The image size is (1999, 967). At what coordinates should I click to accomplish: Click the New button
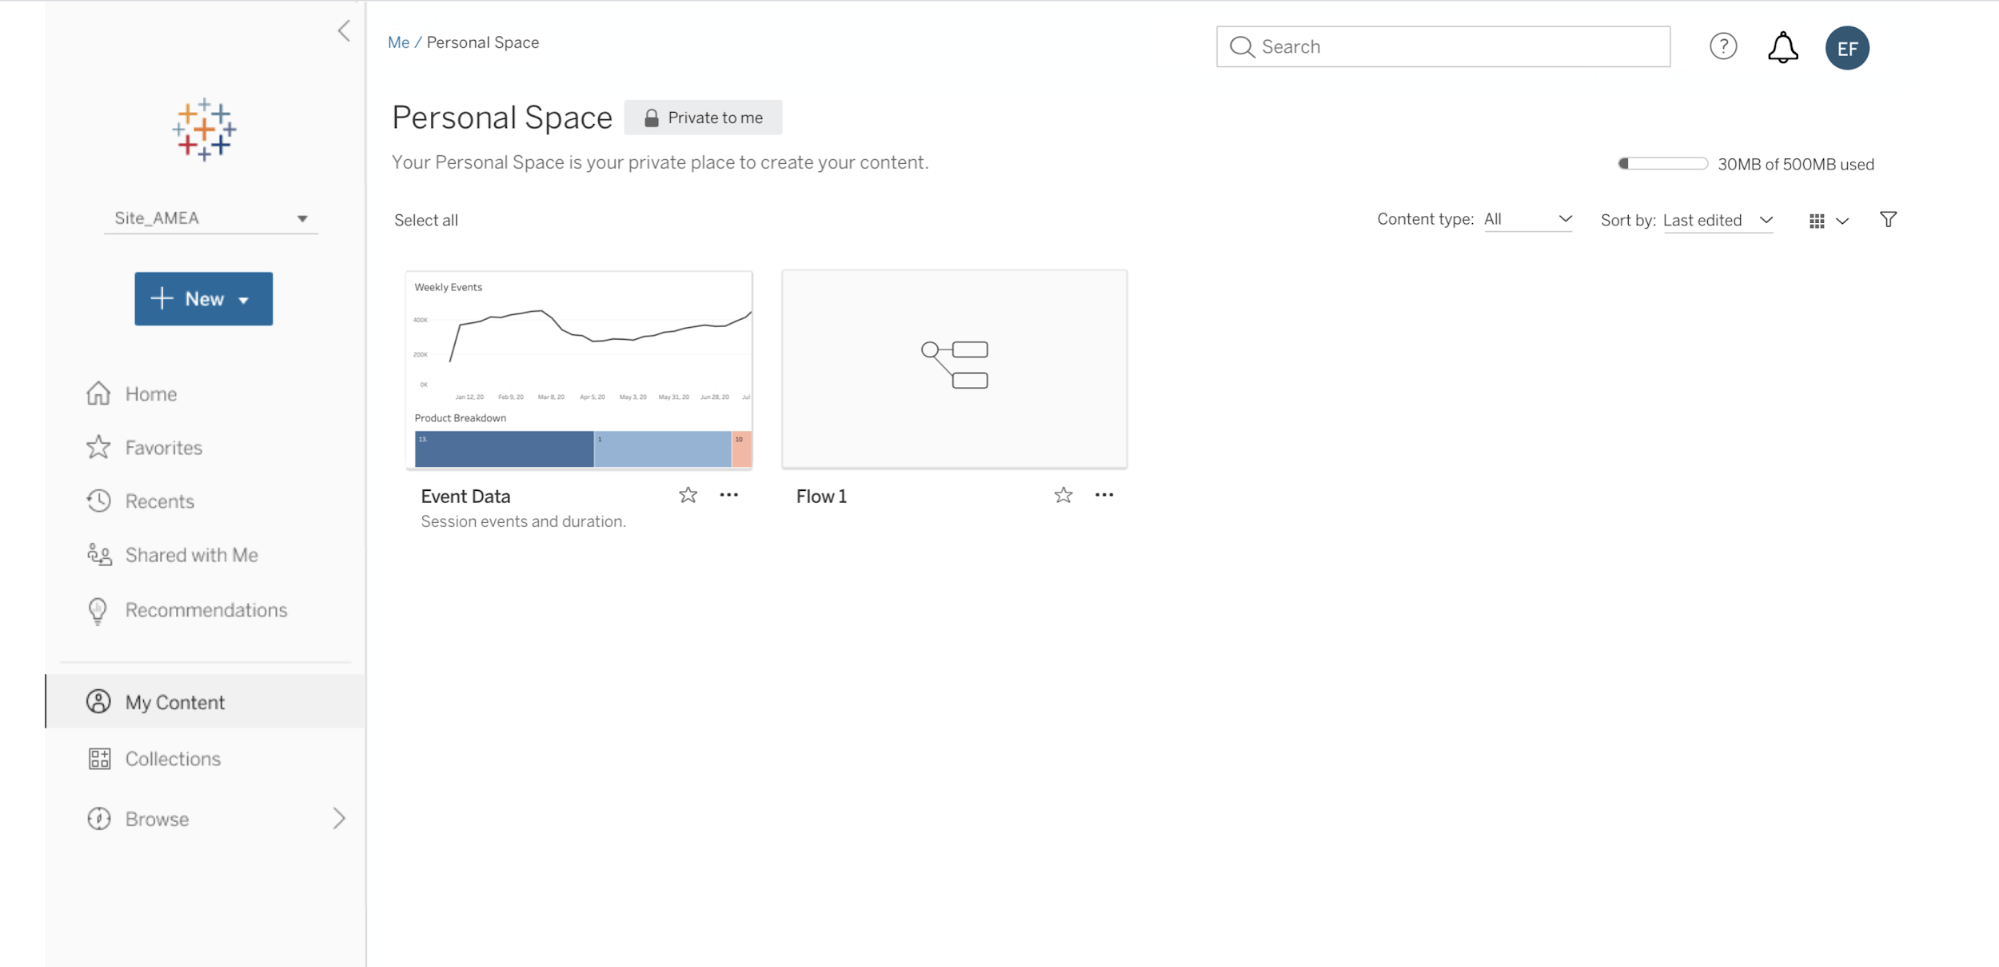click(x=203, y=299)
